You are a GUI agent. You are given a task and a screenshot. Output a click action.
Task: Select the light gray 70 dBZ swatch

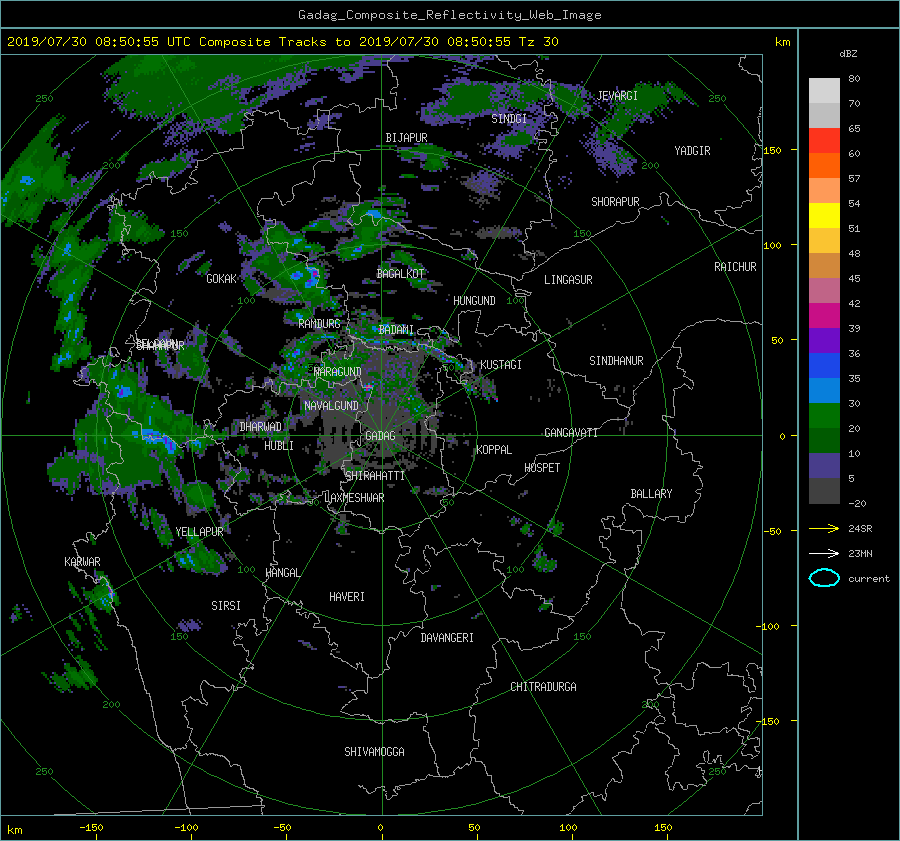click(824, 91)
